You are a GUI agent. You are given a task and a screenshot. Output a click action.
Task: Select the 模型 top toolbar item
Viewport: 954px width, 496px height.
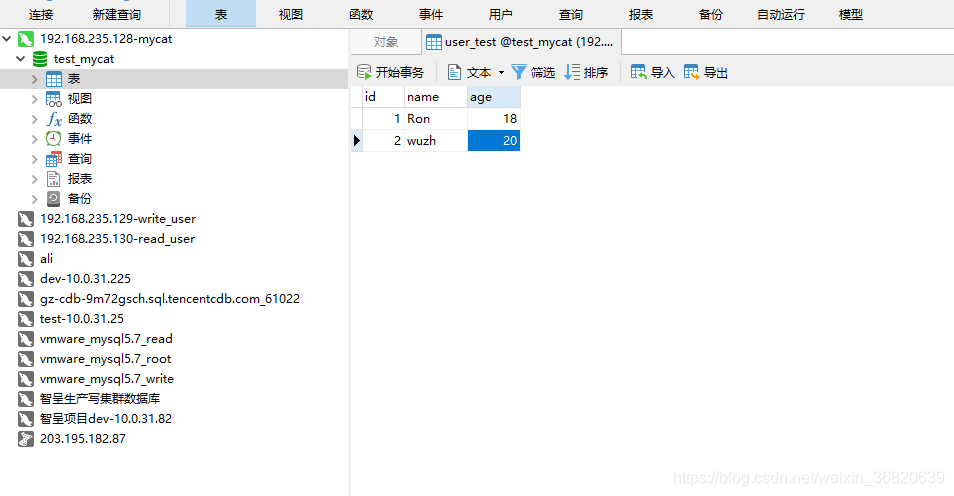(851, 15)
